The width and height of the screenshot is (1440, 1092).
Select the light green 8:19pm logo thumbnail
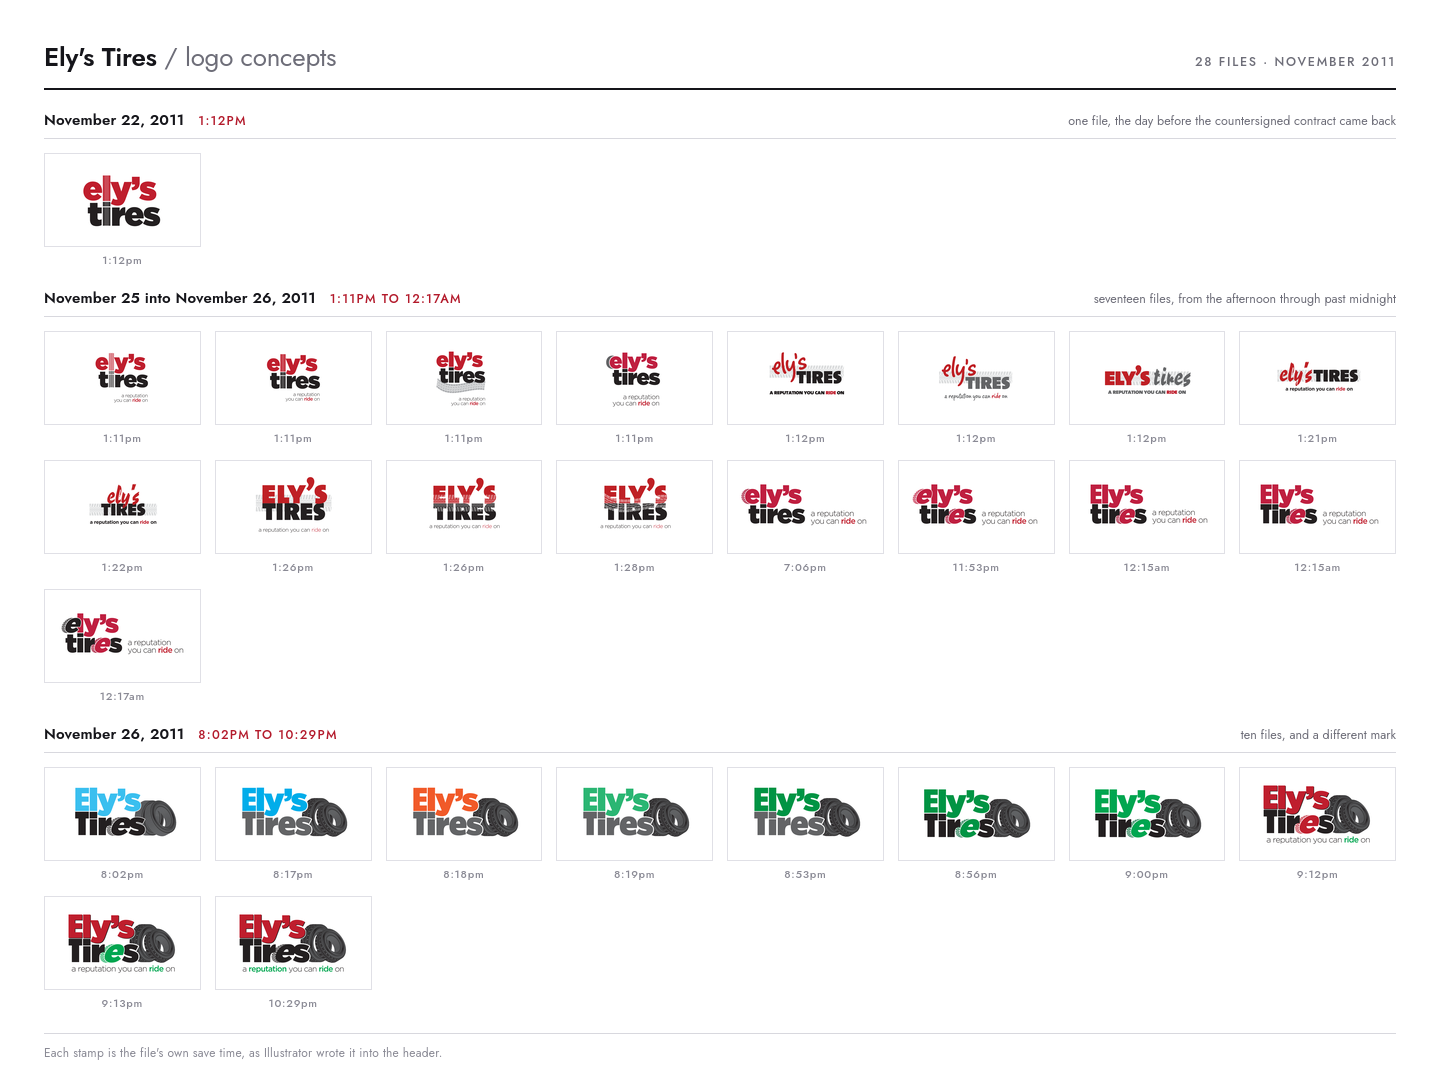634,814
